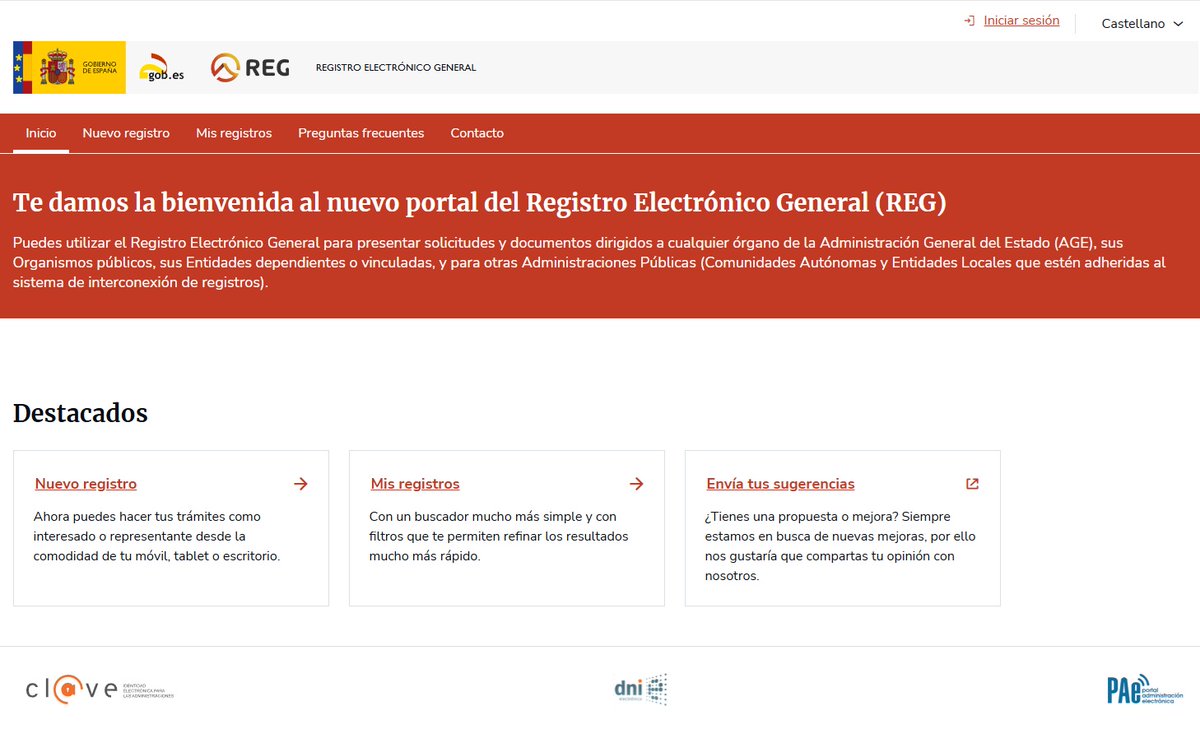Click the Destacados heading
Image resolution: width=1200 pixels, height=729 pixels.
pos(80,413)
